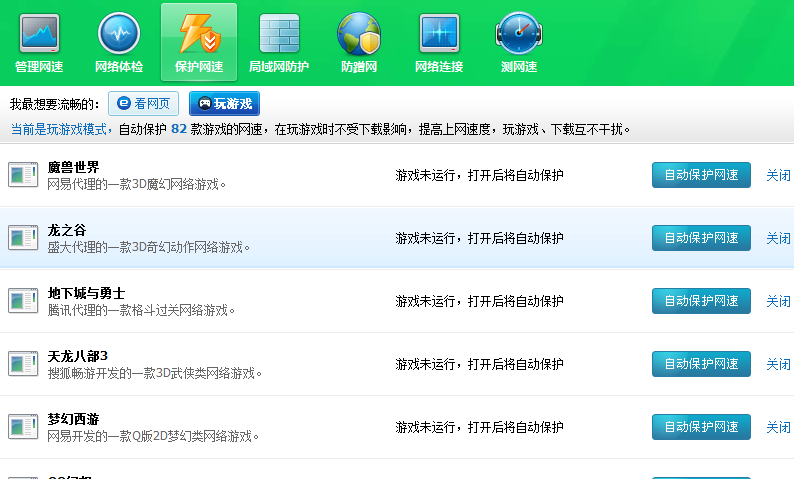Click the 82 protected games count

point(179,129)
